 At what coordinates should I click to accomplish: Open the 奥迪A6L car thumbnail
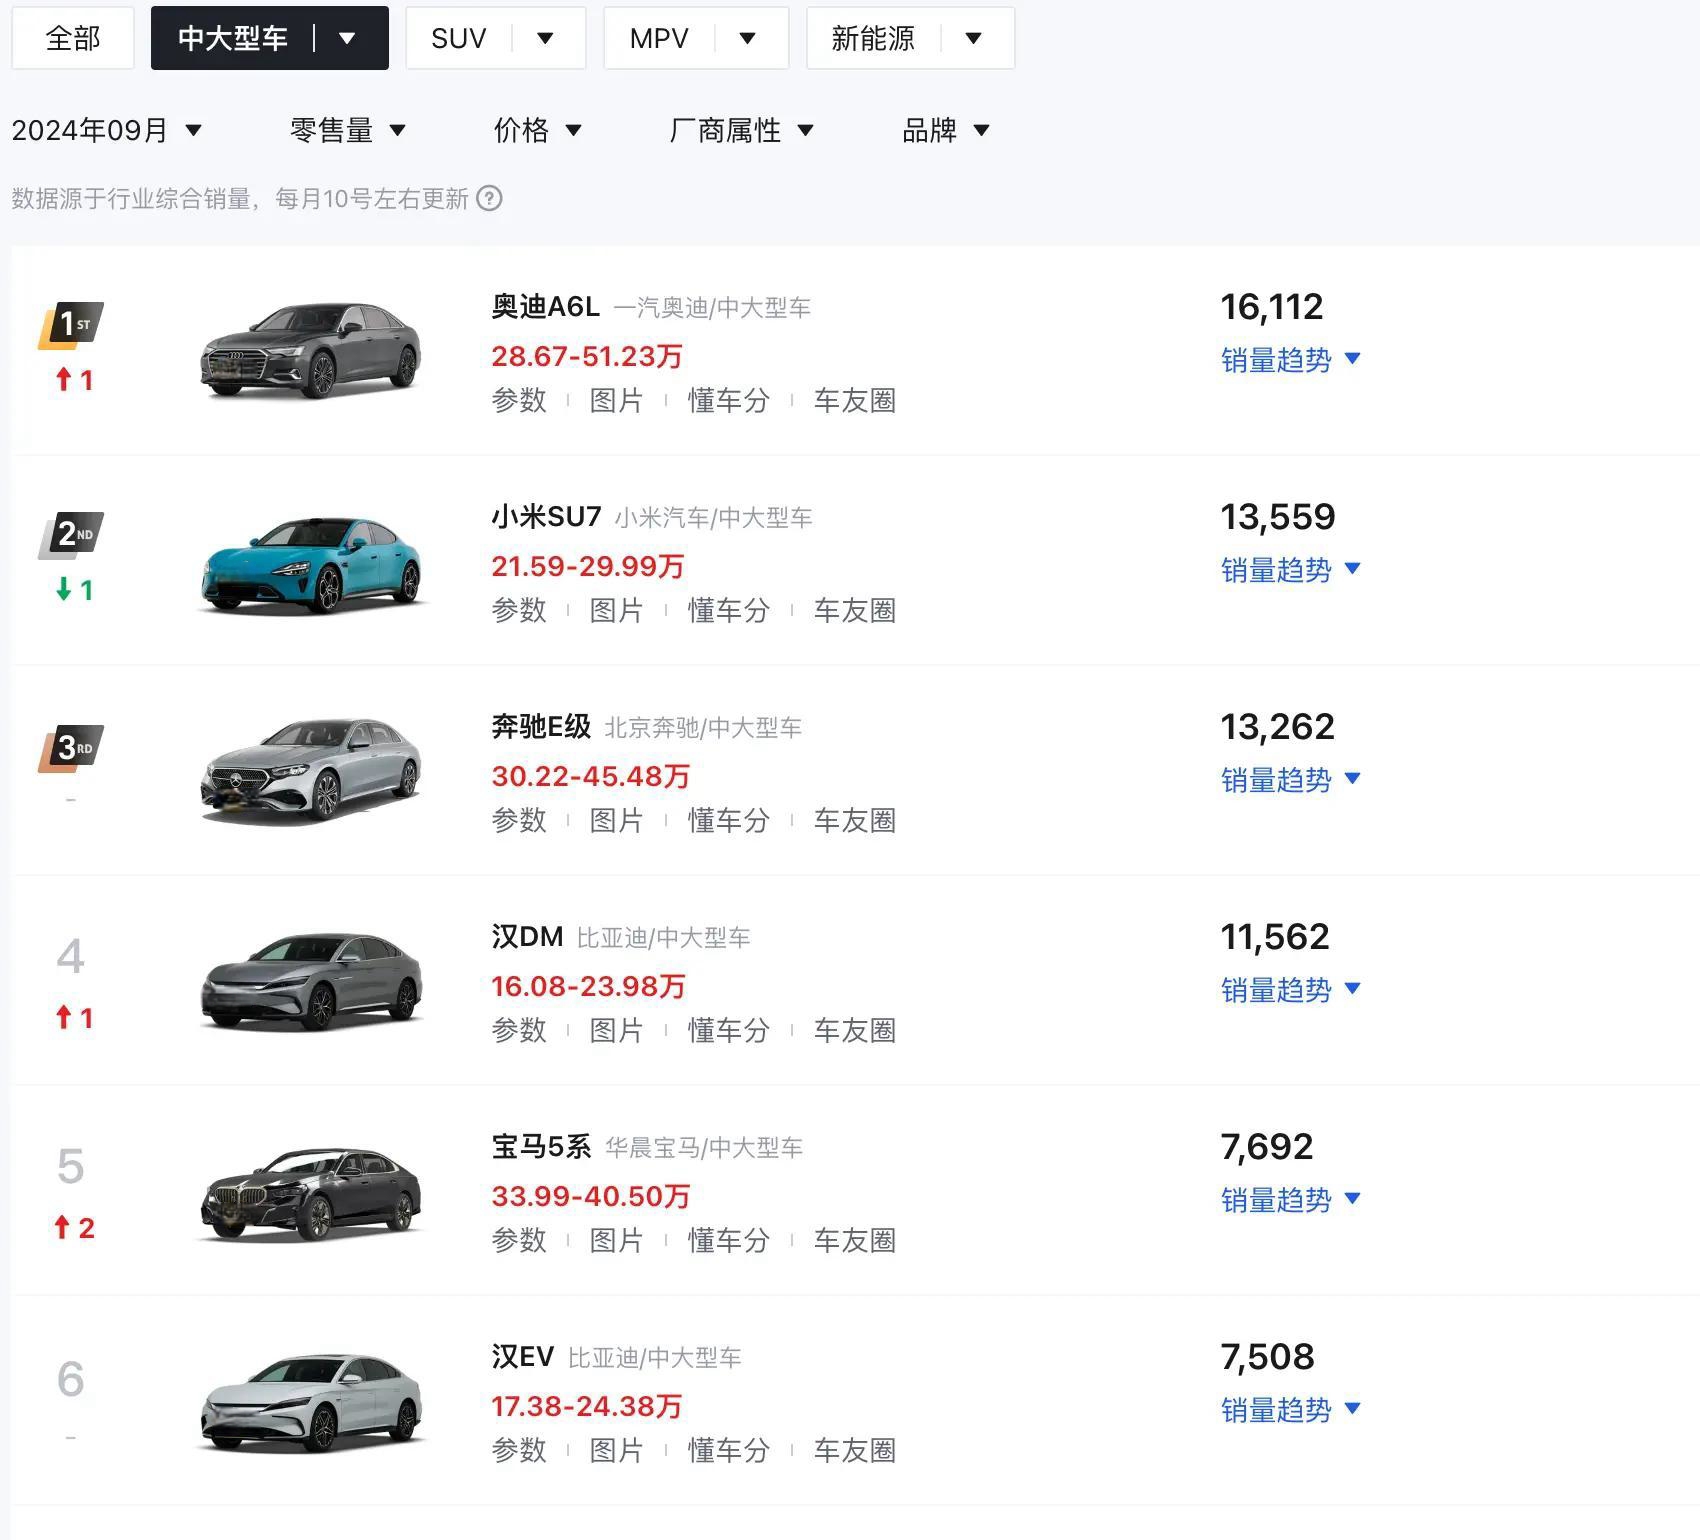[x=310, y=350]
